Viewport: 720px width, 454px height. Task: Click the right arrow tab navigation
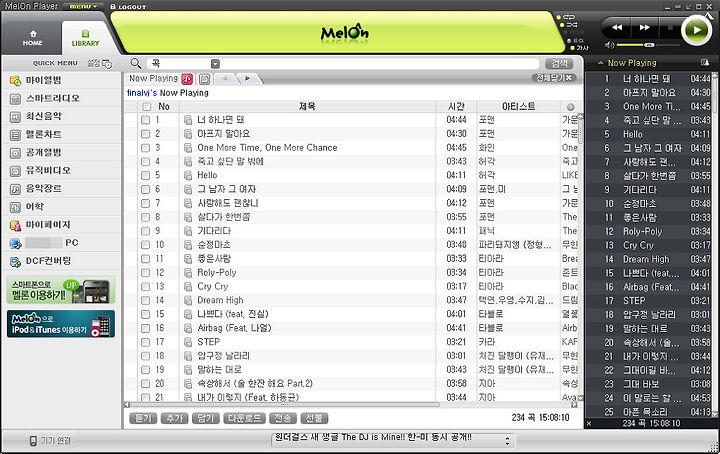pos(248,78)
